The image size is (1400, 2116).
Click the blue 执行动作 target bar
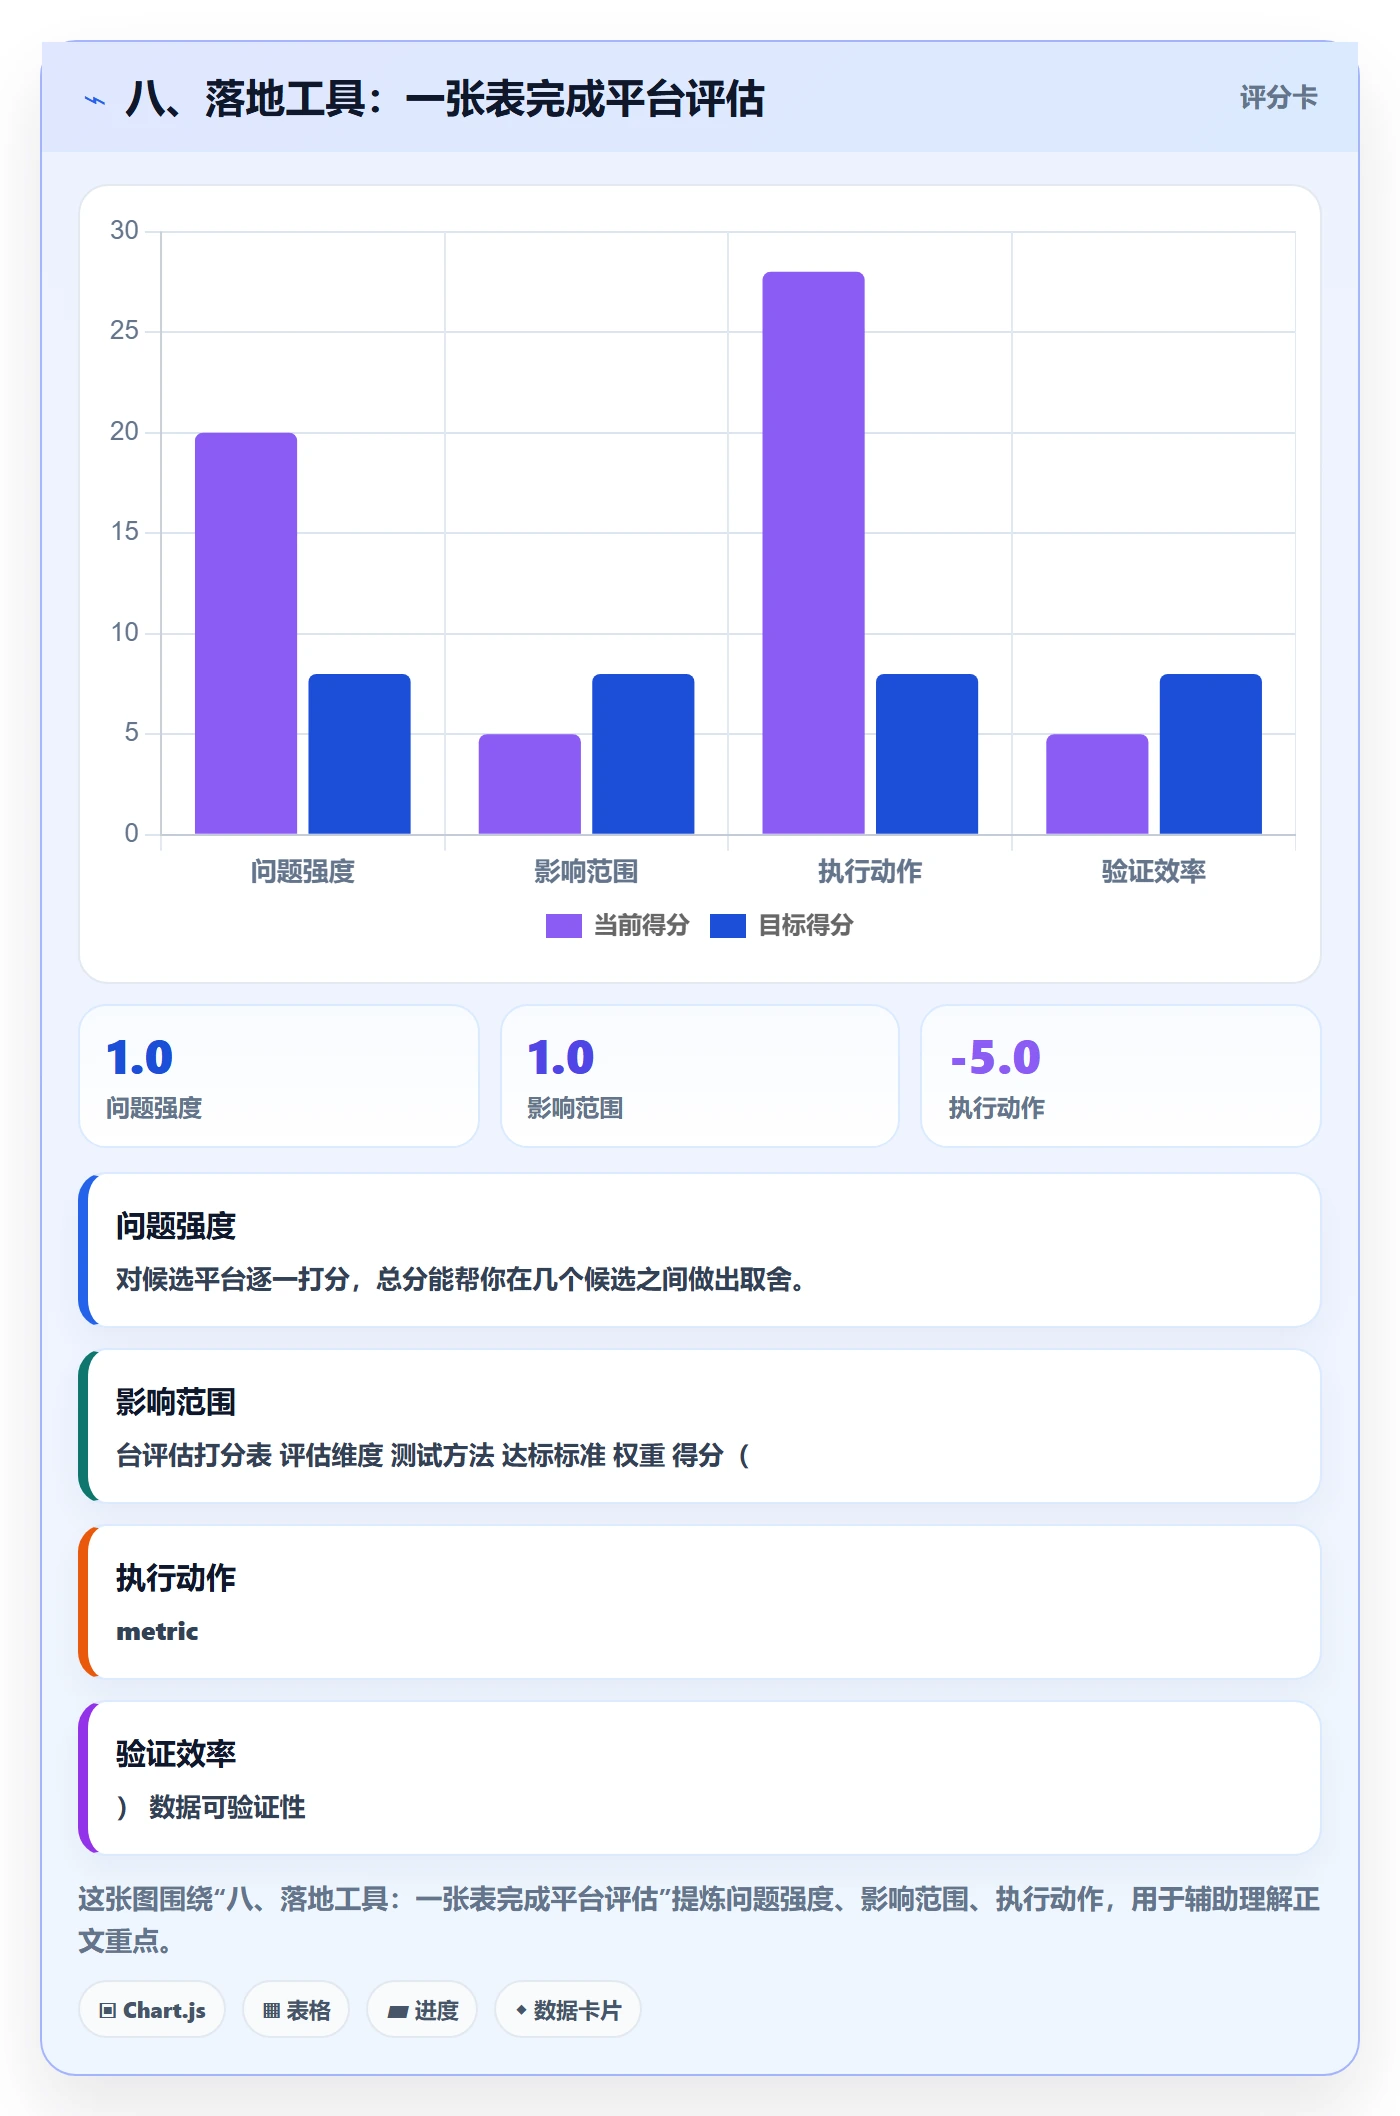(927, 754)
